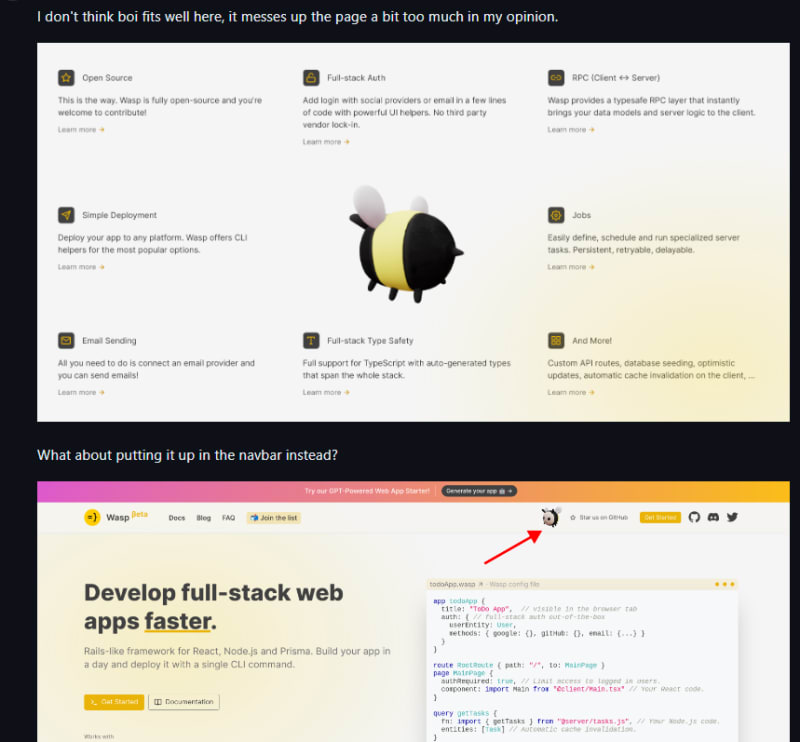The image size is (800, 742).
Task: Open the FAQ menu item
Action: click(229, 517)
